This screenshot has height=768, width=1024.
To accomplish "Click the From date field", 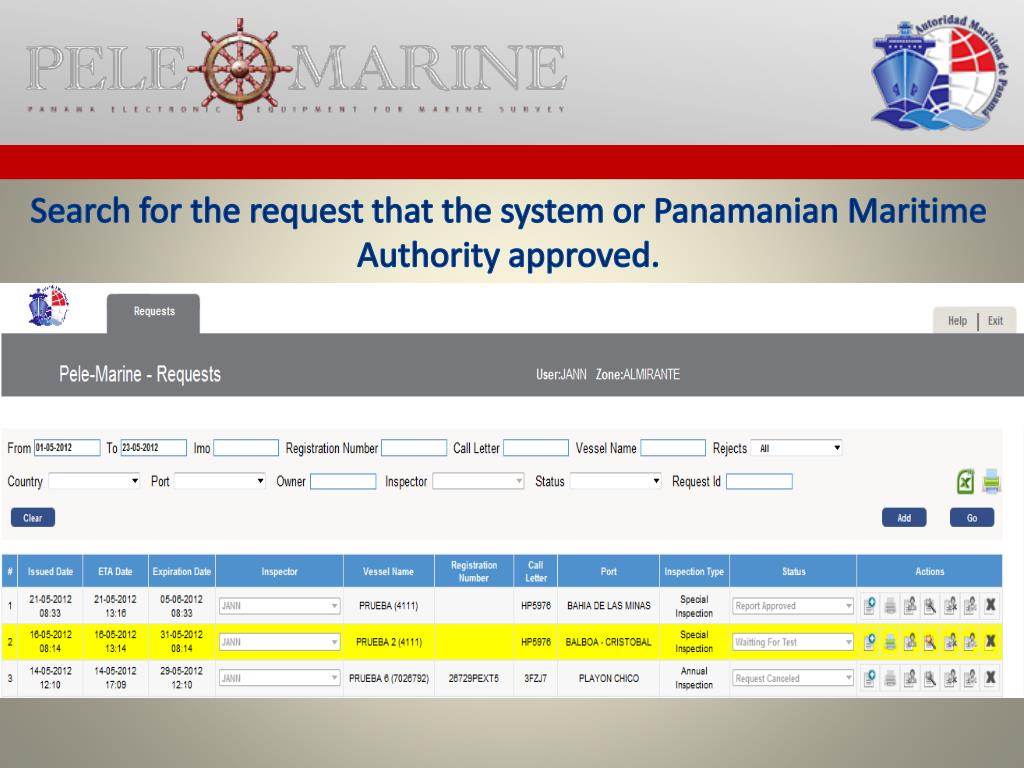I will click(x=67, y=448).
